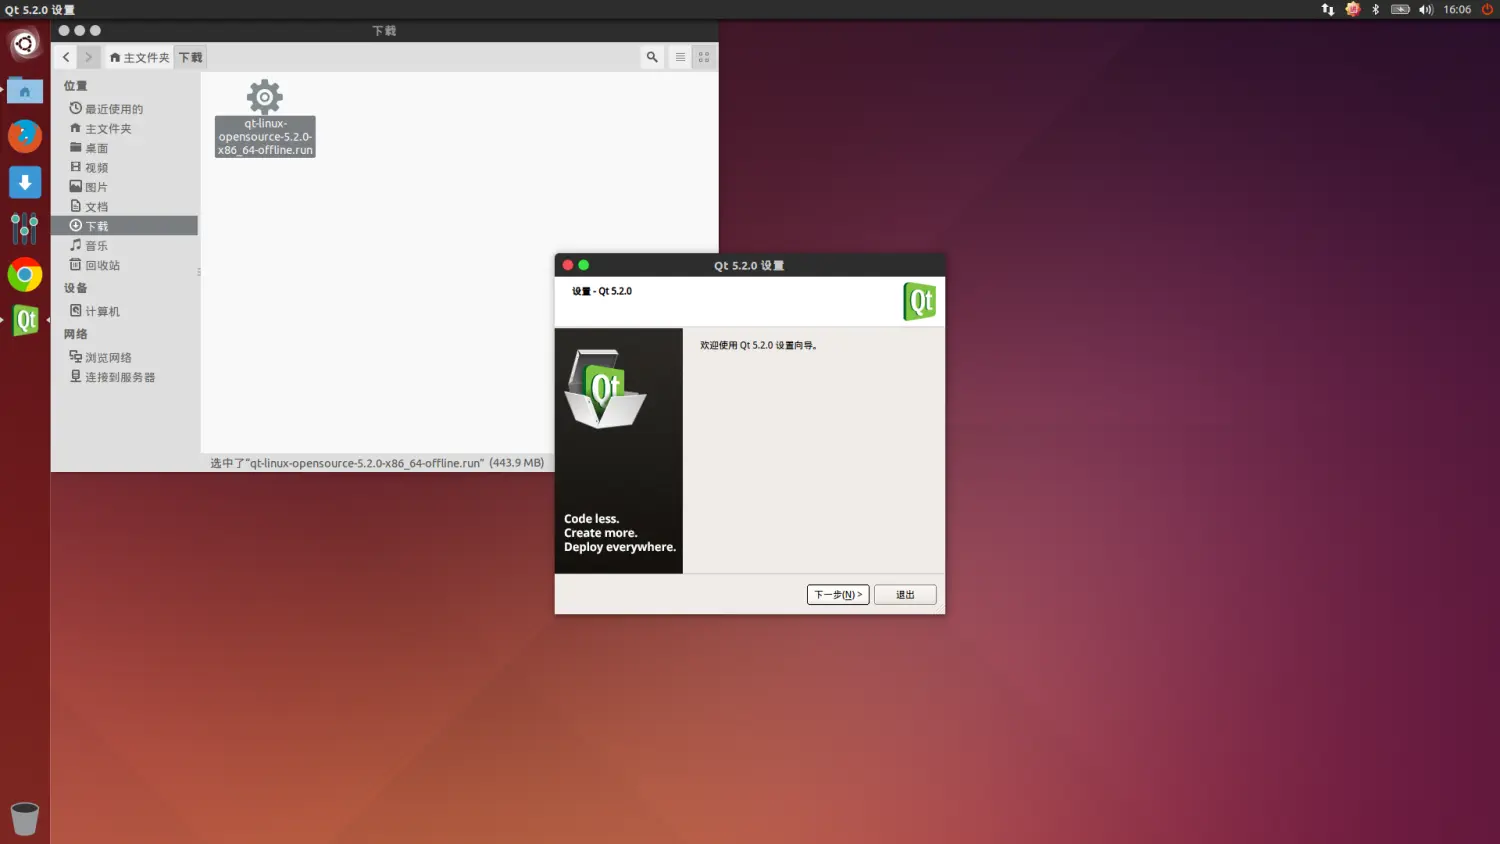Screen dimensions: 1500x844
Task: Click the Qt logo in wizard header
Action: coord(920,301)
